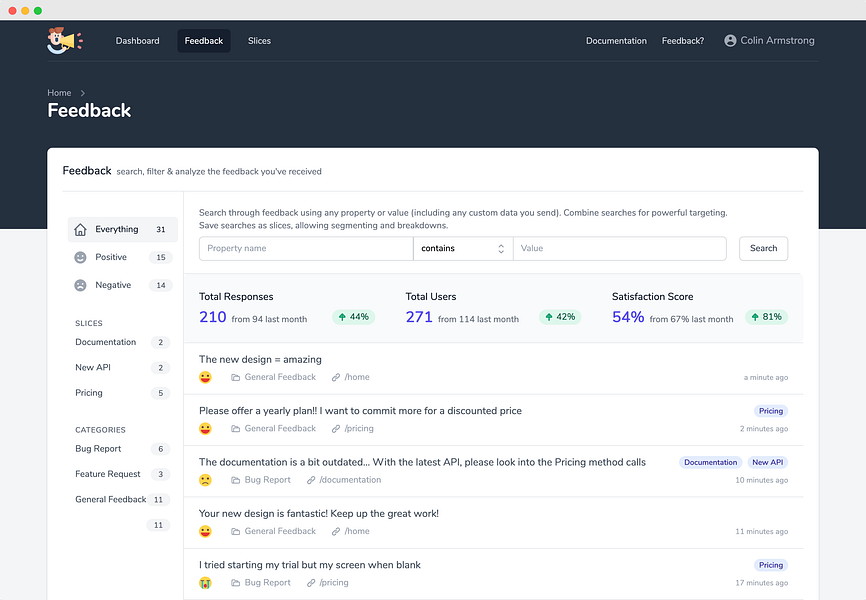
Task: Select the Bug Report category in sidebar
Action: tap(98, 449)
